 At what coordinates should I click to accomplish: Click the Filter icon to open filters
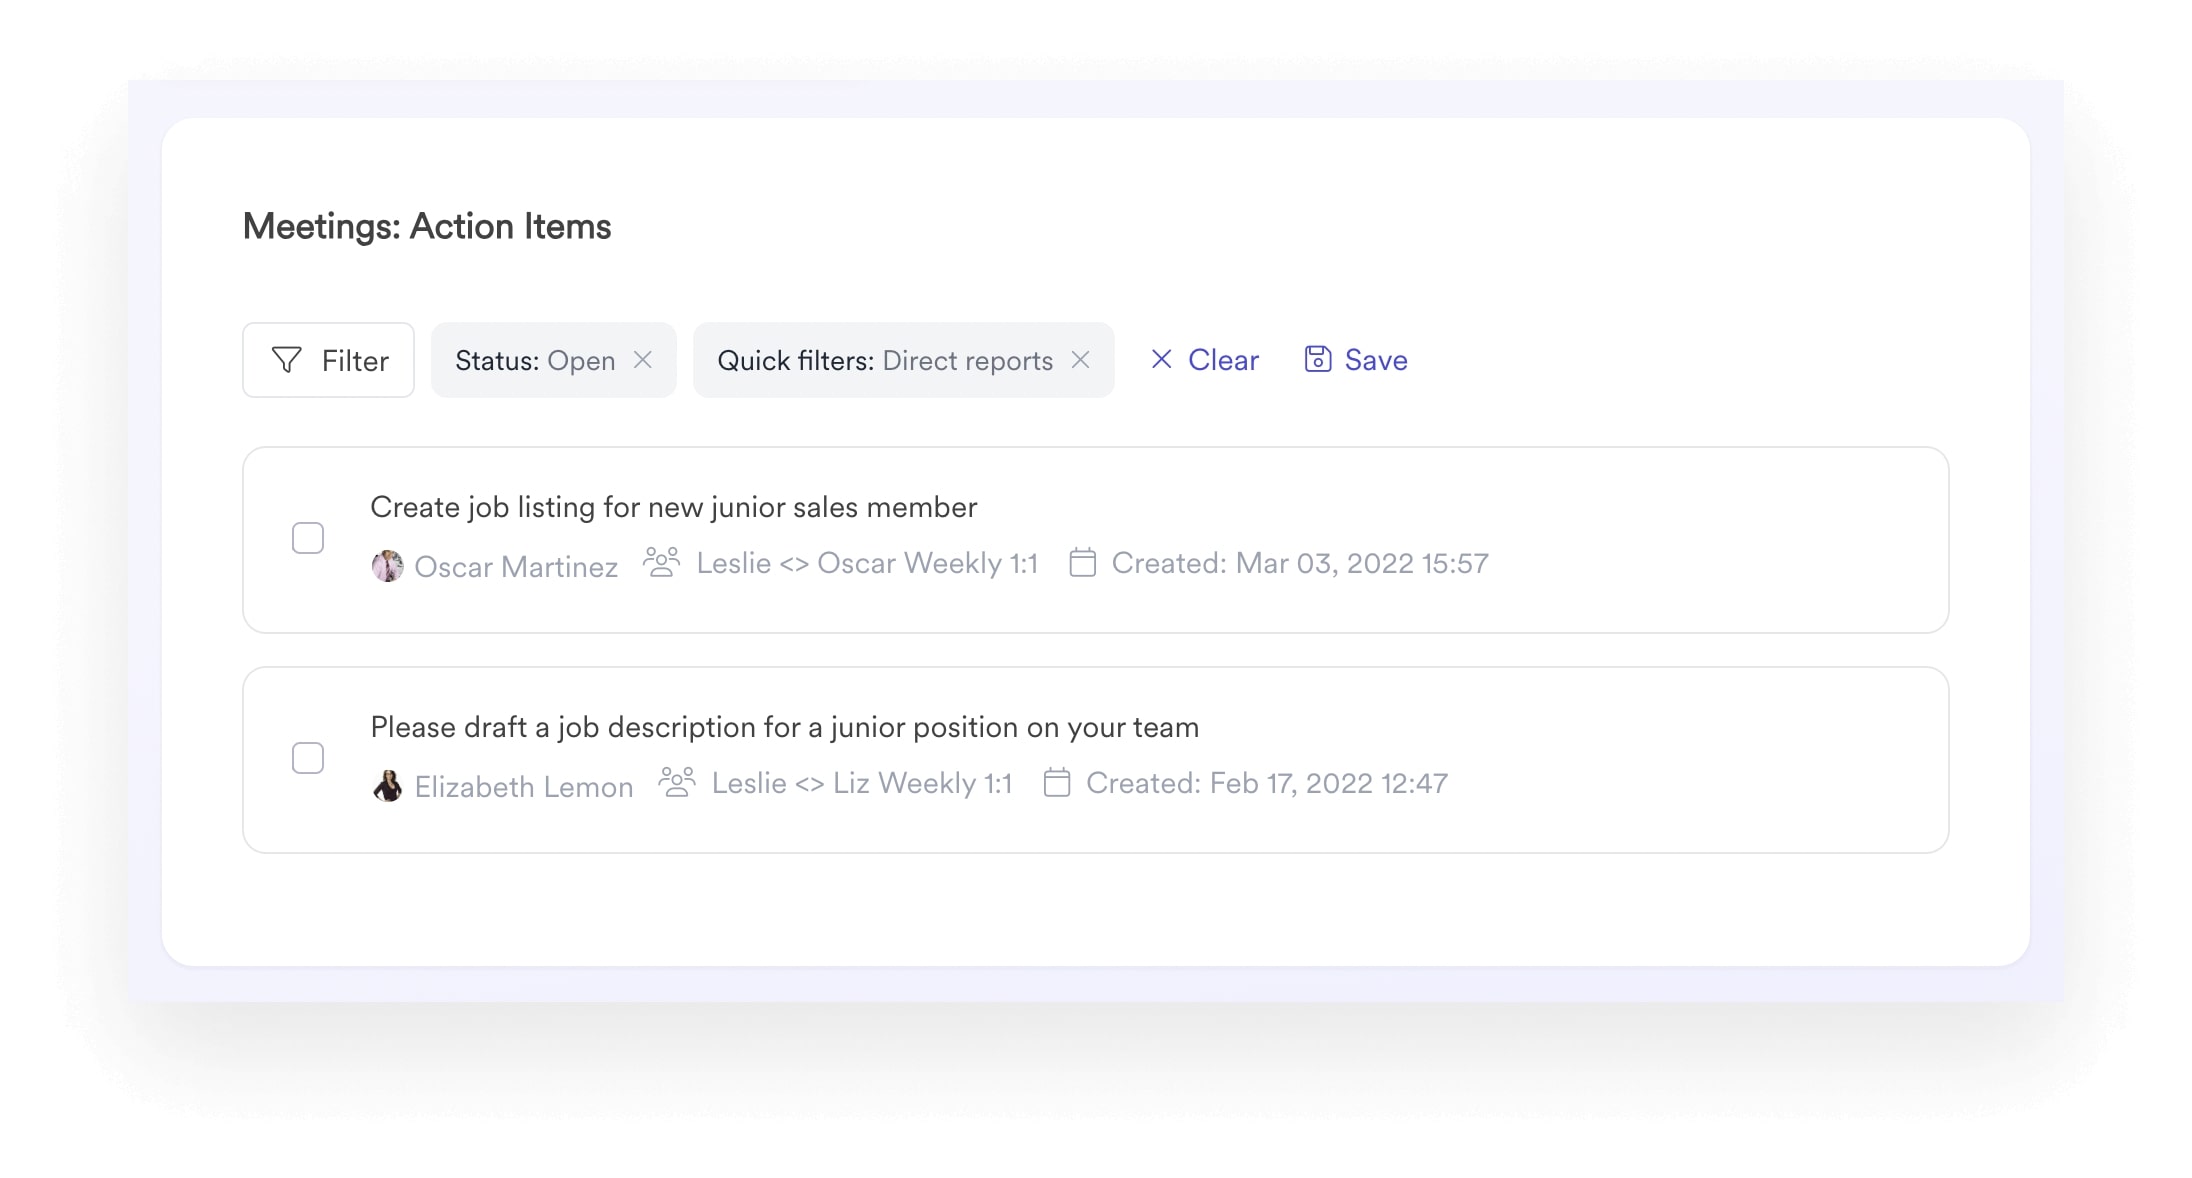(x=287, y=360)
